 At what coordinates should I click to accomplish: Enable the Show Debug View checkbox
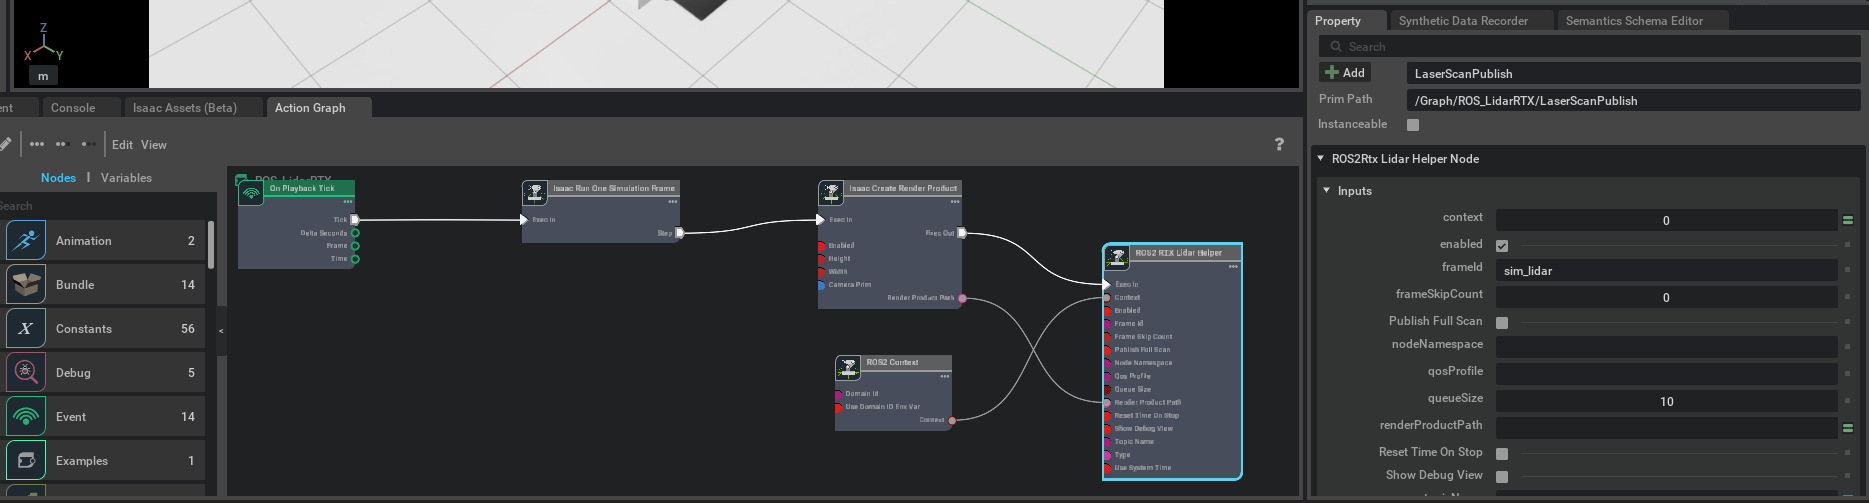pos(1502,477)
